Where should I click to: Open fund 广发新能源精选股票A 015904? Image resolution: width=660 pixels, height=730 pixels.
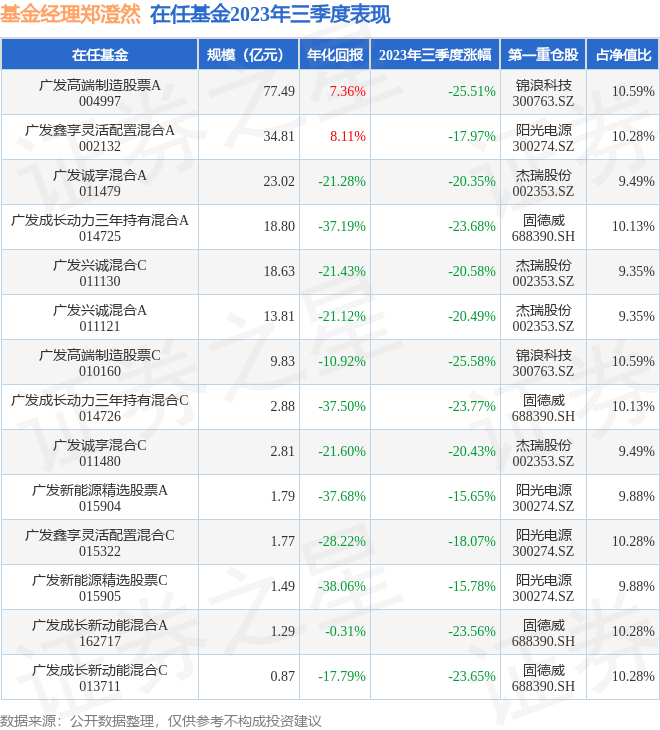point(100,497)
